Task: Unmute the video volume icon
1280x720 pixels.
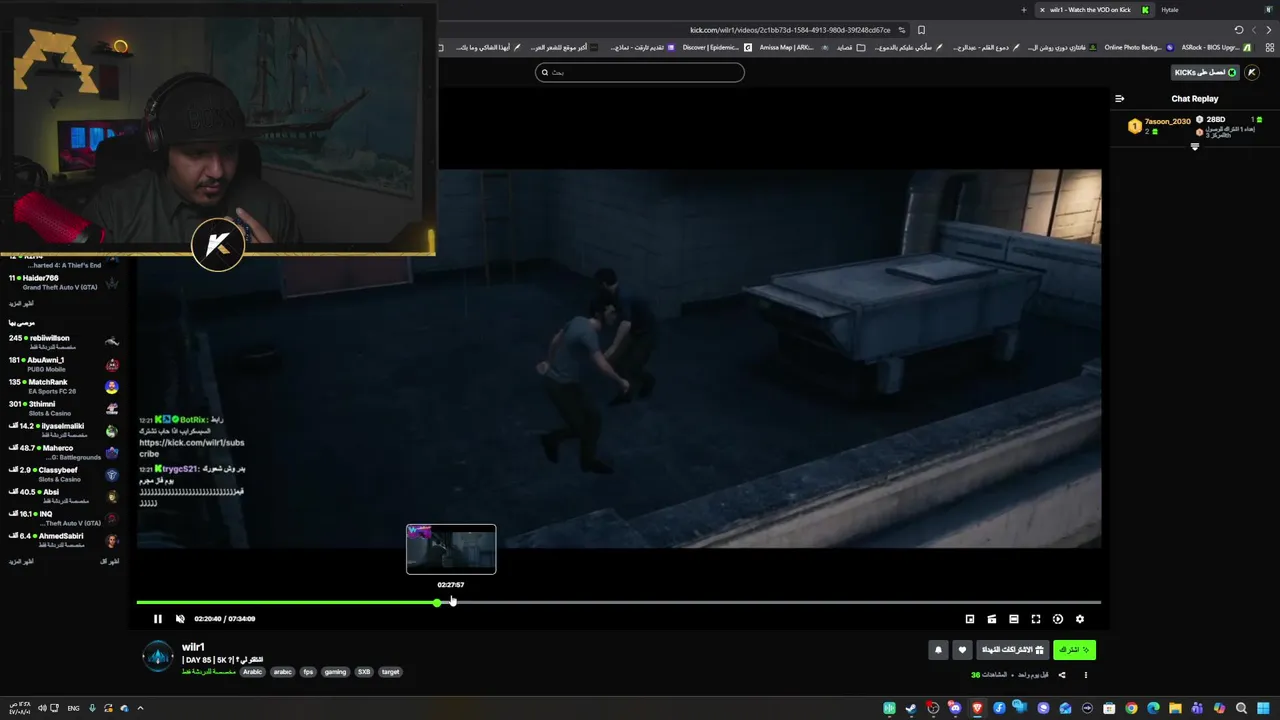Action: [180, 619]
